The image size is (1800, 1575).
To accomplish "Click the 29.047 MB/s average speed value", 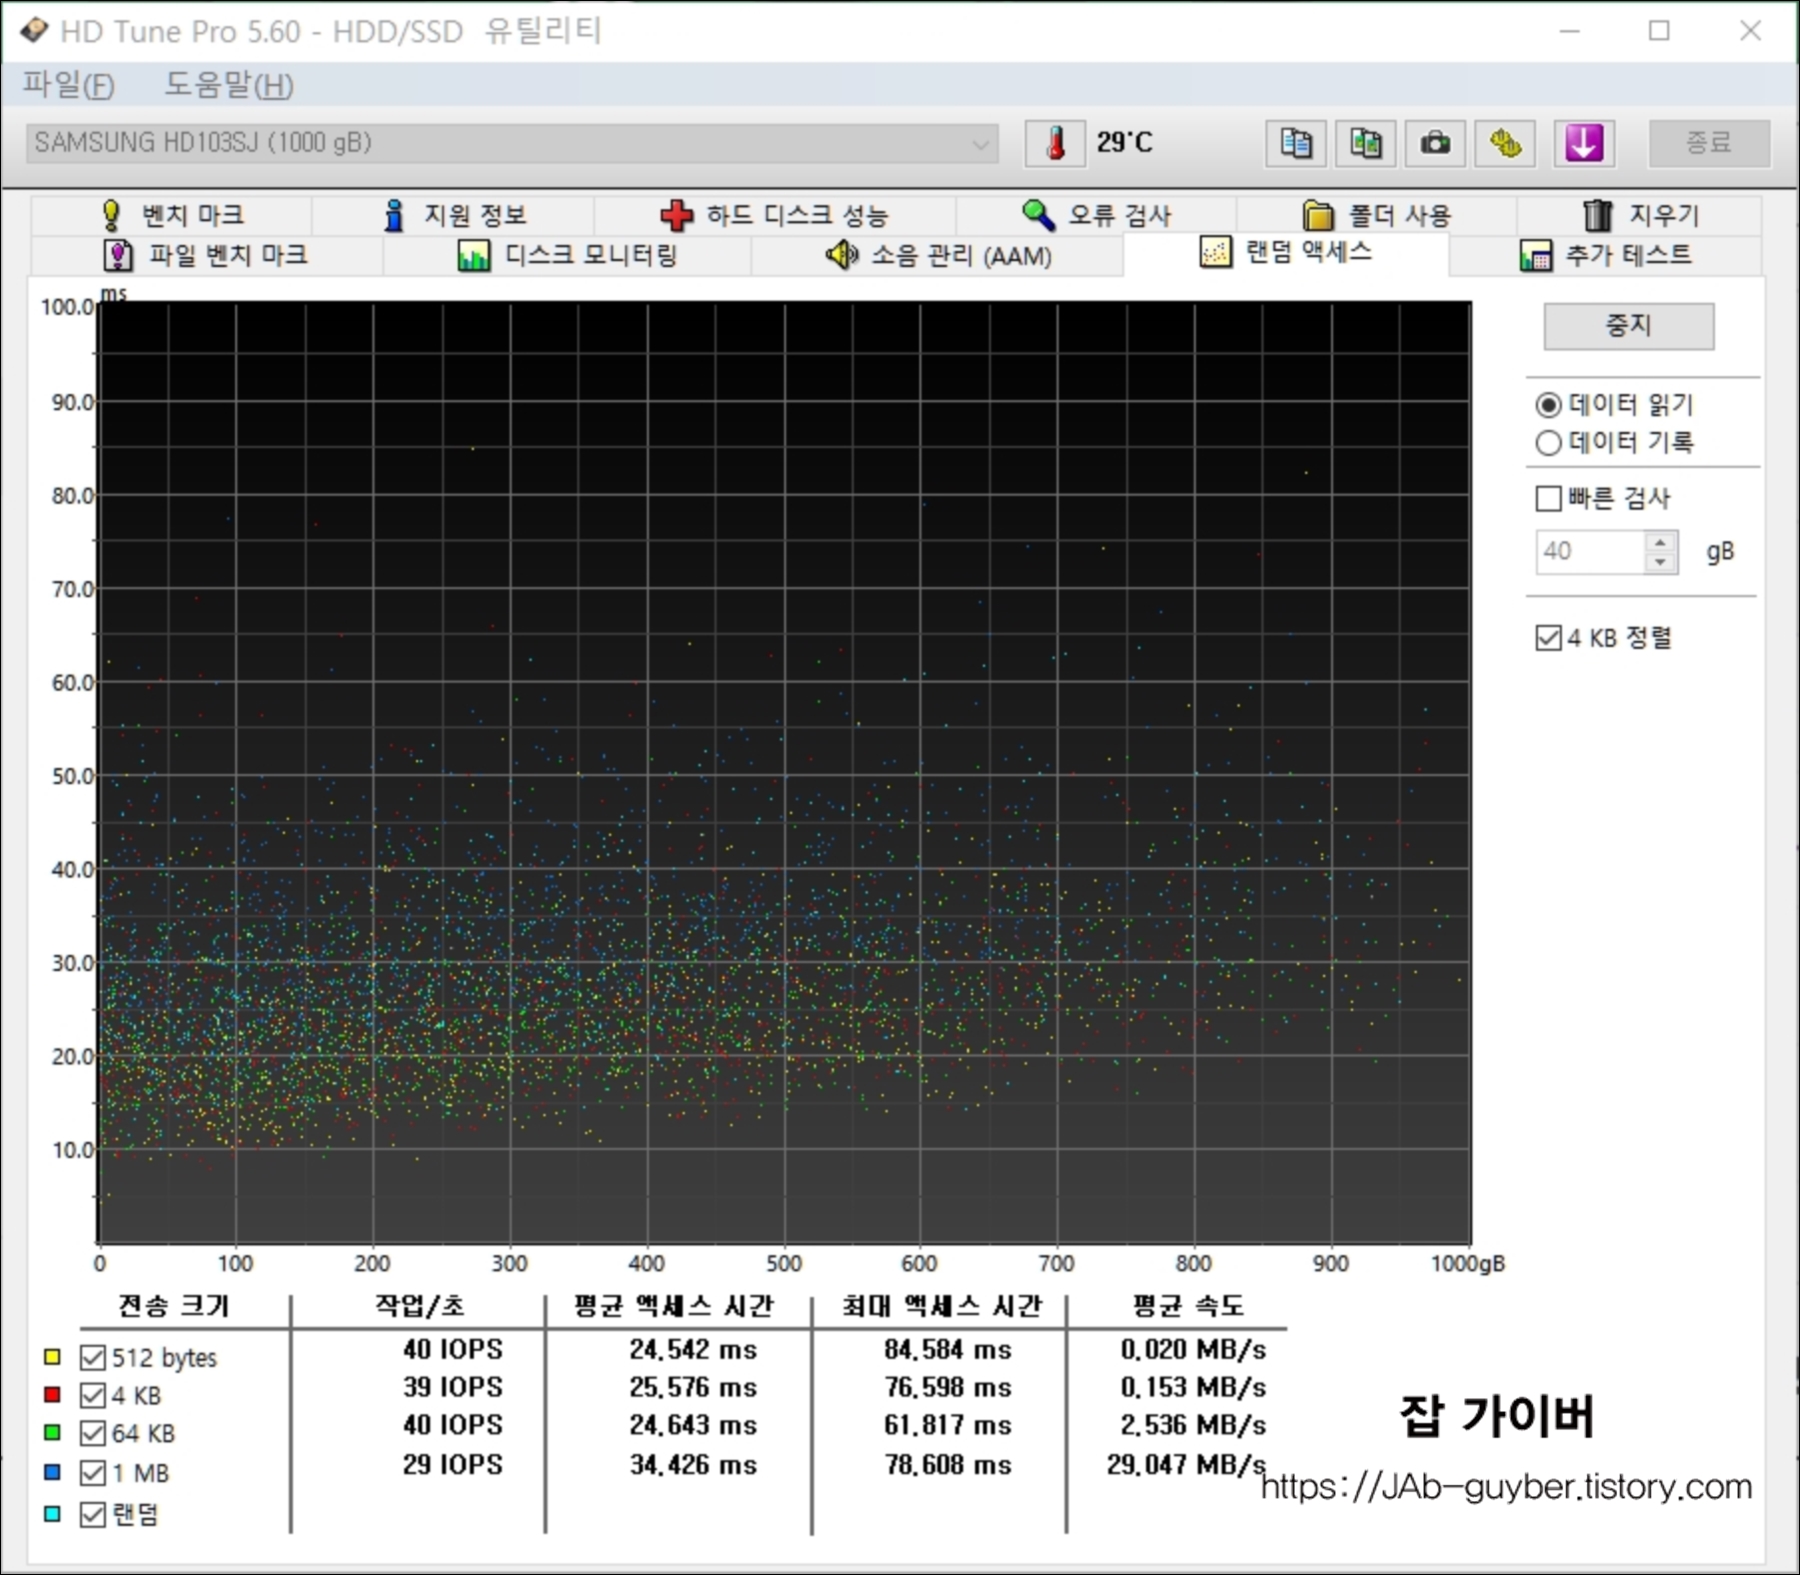I will (x=1186, y=1465).
